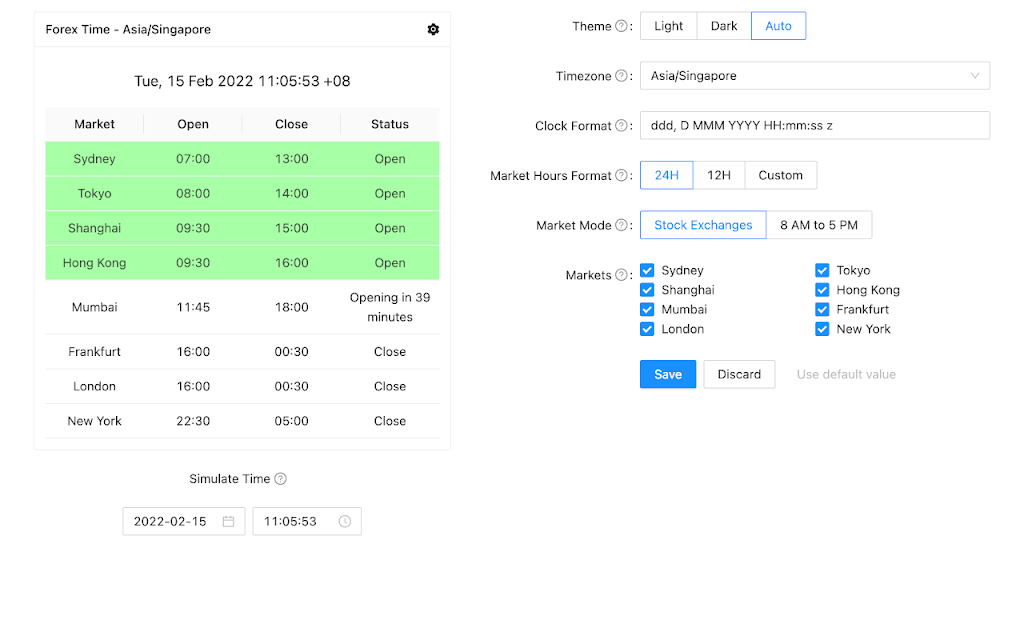
Task: Click the Shanghai row market name
Action: coord(94,228)
